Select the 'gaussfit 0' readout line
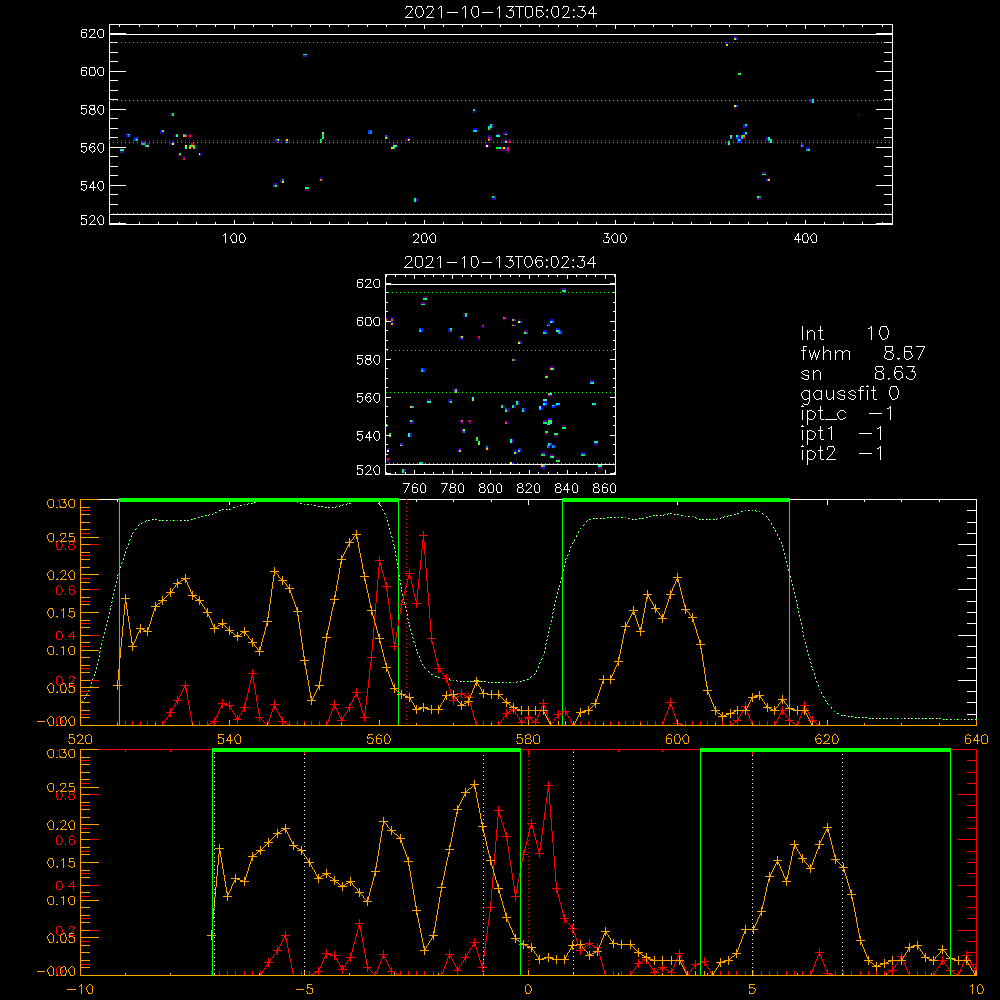Viewport: 1000px width, 1000px height. click(x=849, y=393)
